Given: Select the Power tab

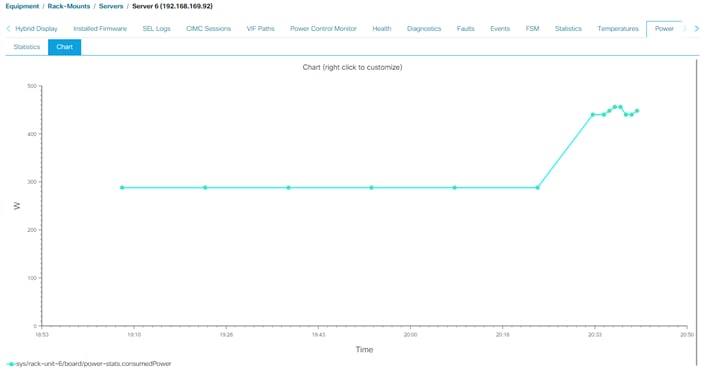Looking at the screenshot, I should tap(664, 29).
